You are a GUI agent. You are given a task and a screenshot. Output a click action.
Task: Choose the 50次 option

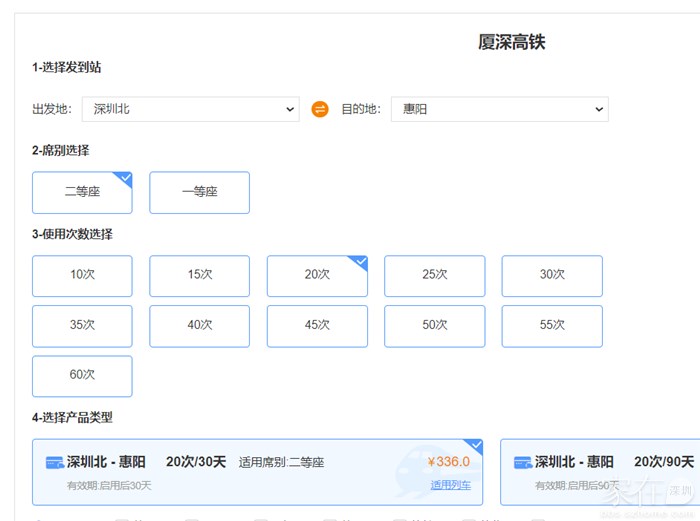434,326
